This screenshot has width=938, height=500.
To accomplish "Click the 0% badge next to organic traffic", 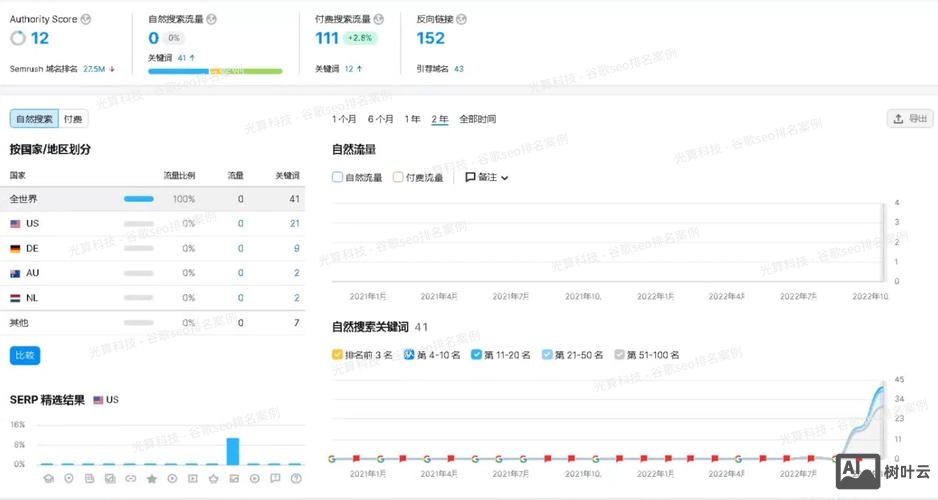I will [x=173, y=38].
